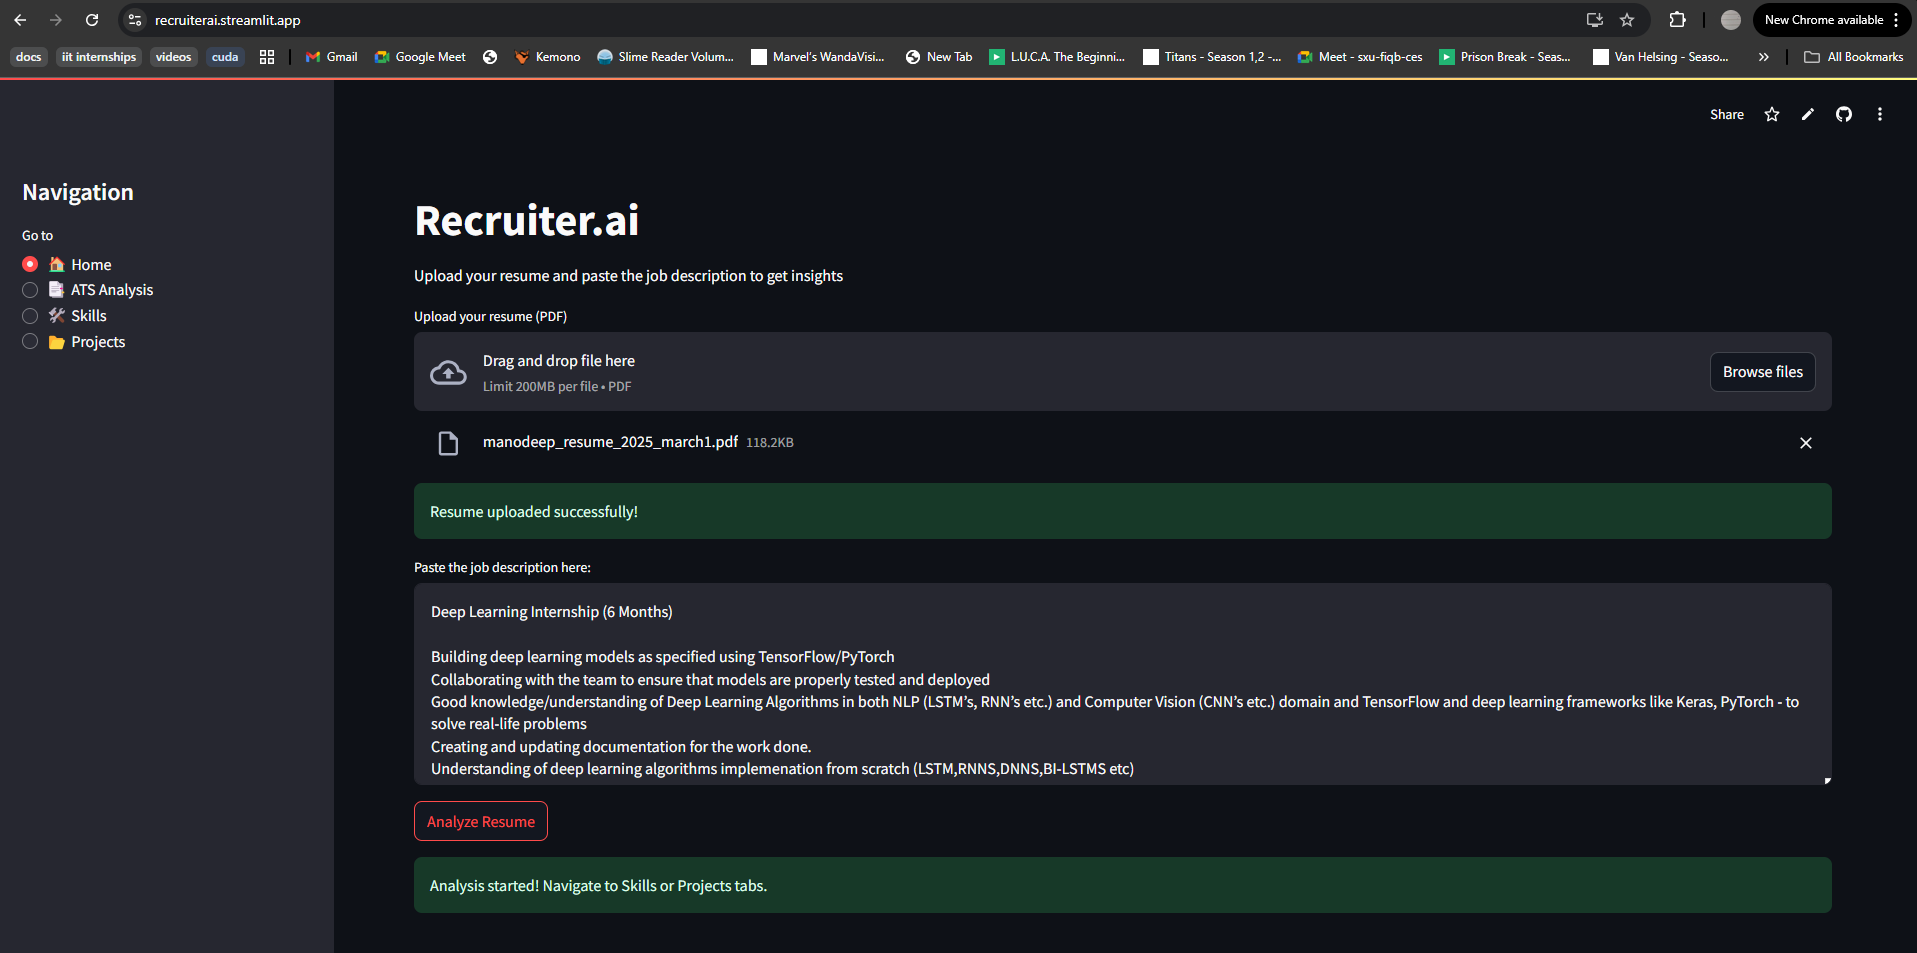Click the Browse files button
1917x953 pixels.
pos(1762,372)
